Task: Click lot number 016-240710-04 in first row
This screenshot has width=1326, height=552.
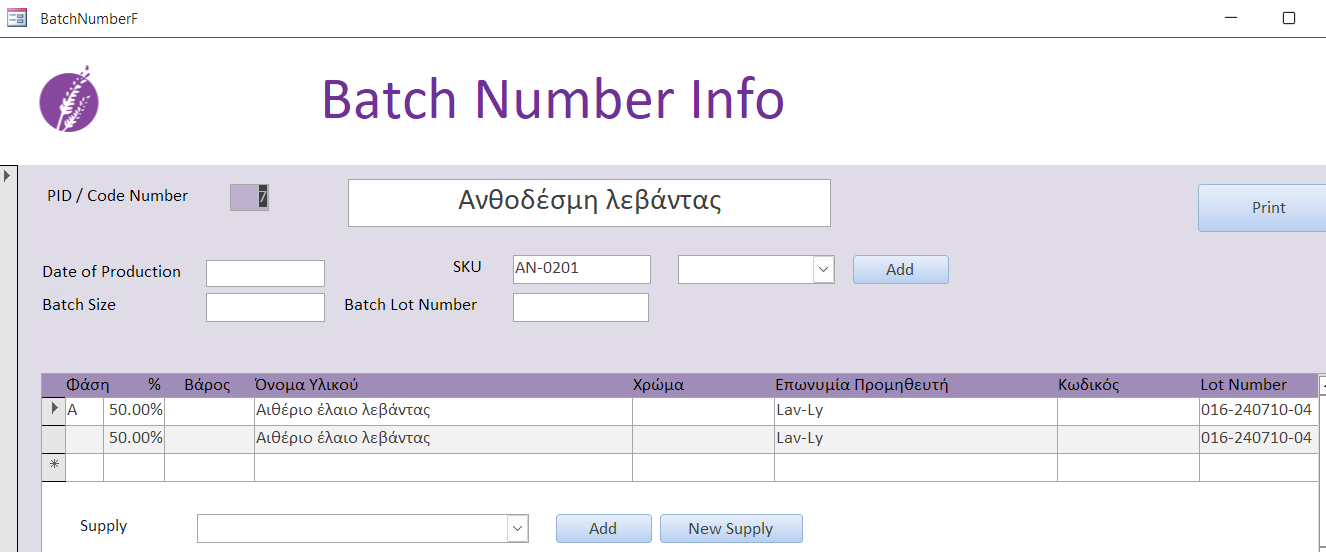Action: [1257, 410]
